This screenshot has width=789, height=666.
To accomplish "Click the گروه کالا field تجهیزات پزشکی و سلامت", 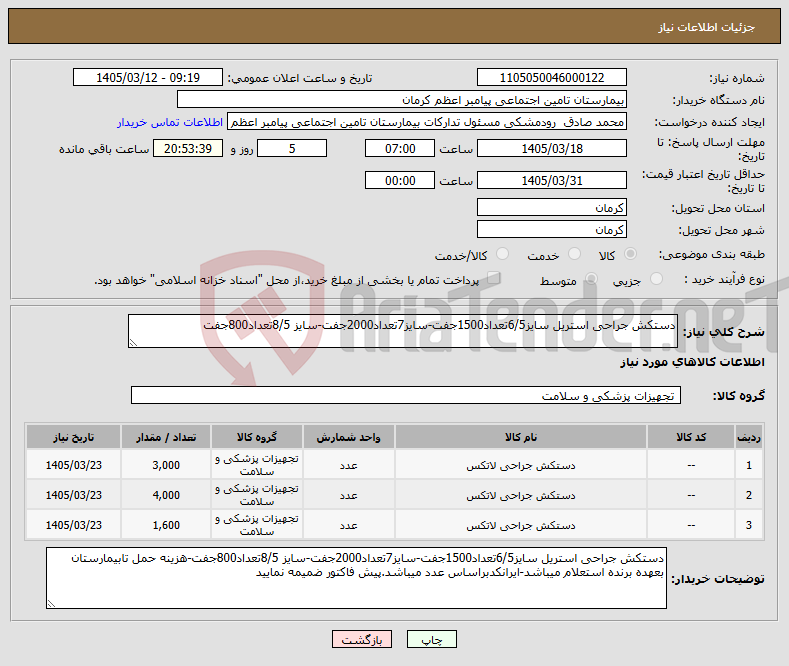I will tap(406, 395).
